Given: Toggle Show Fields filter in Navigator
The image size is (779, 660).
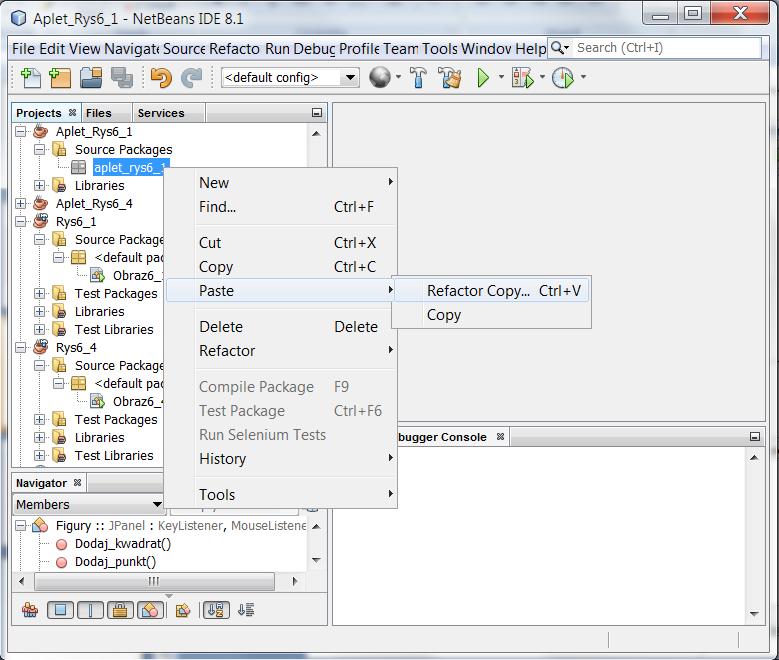Looking at the screenshot, I should coord(60,610).
